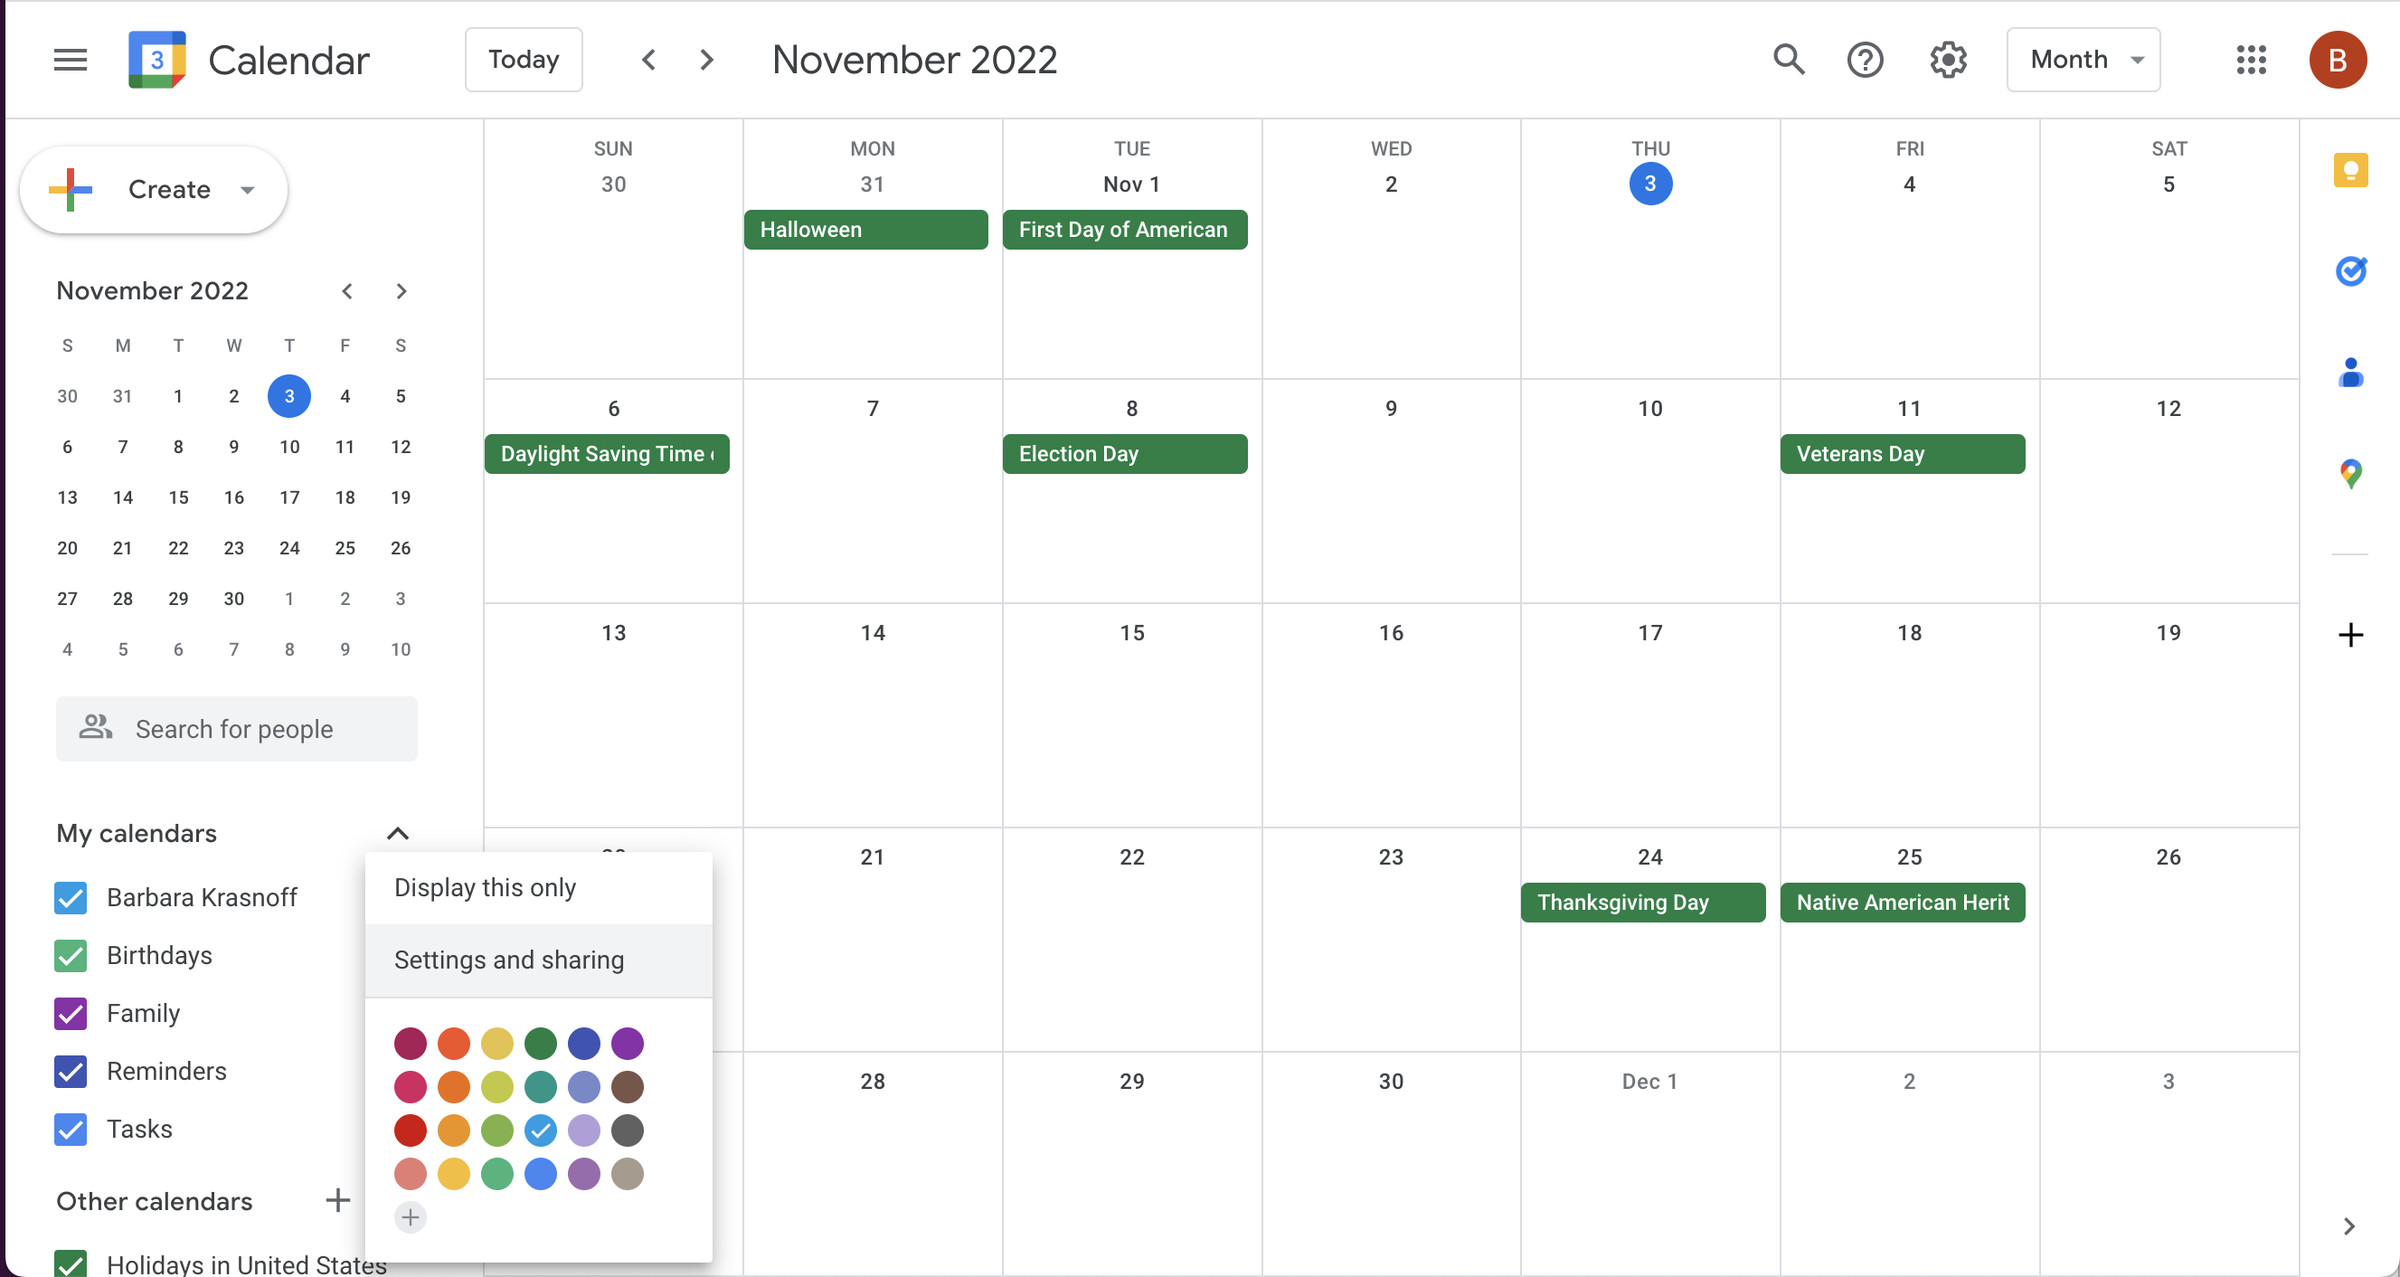Screen dimensions: 2400x1277
Task: Expand November 2022 mini calendar forward
Action: click(x=400, y=290)
